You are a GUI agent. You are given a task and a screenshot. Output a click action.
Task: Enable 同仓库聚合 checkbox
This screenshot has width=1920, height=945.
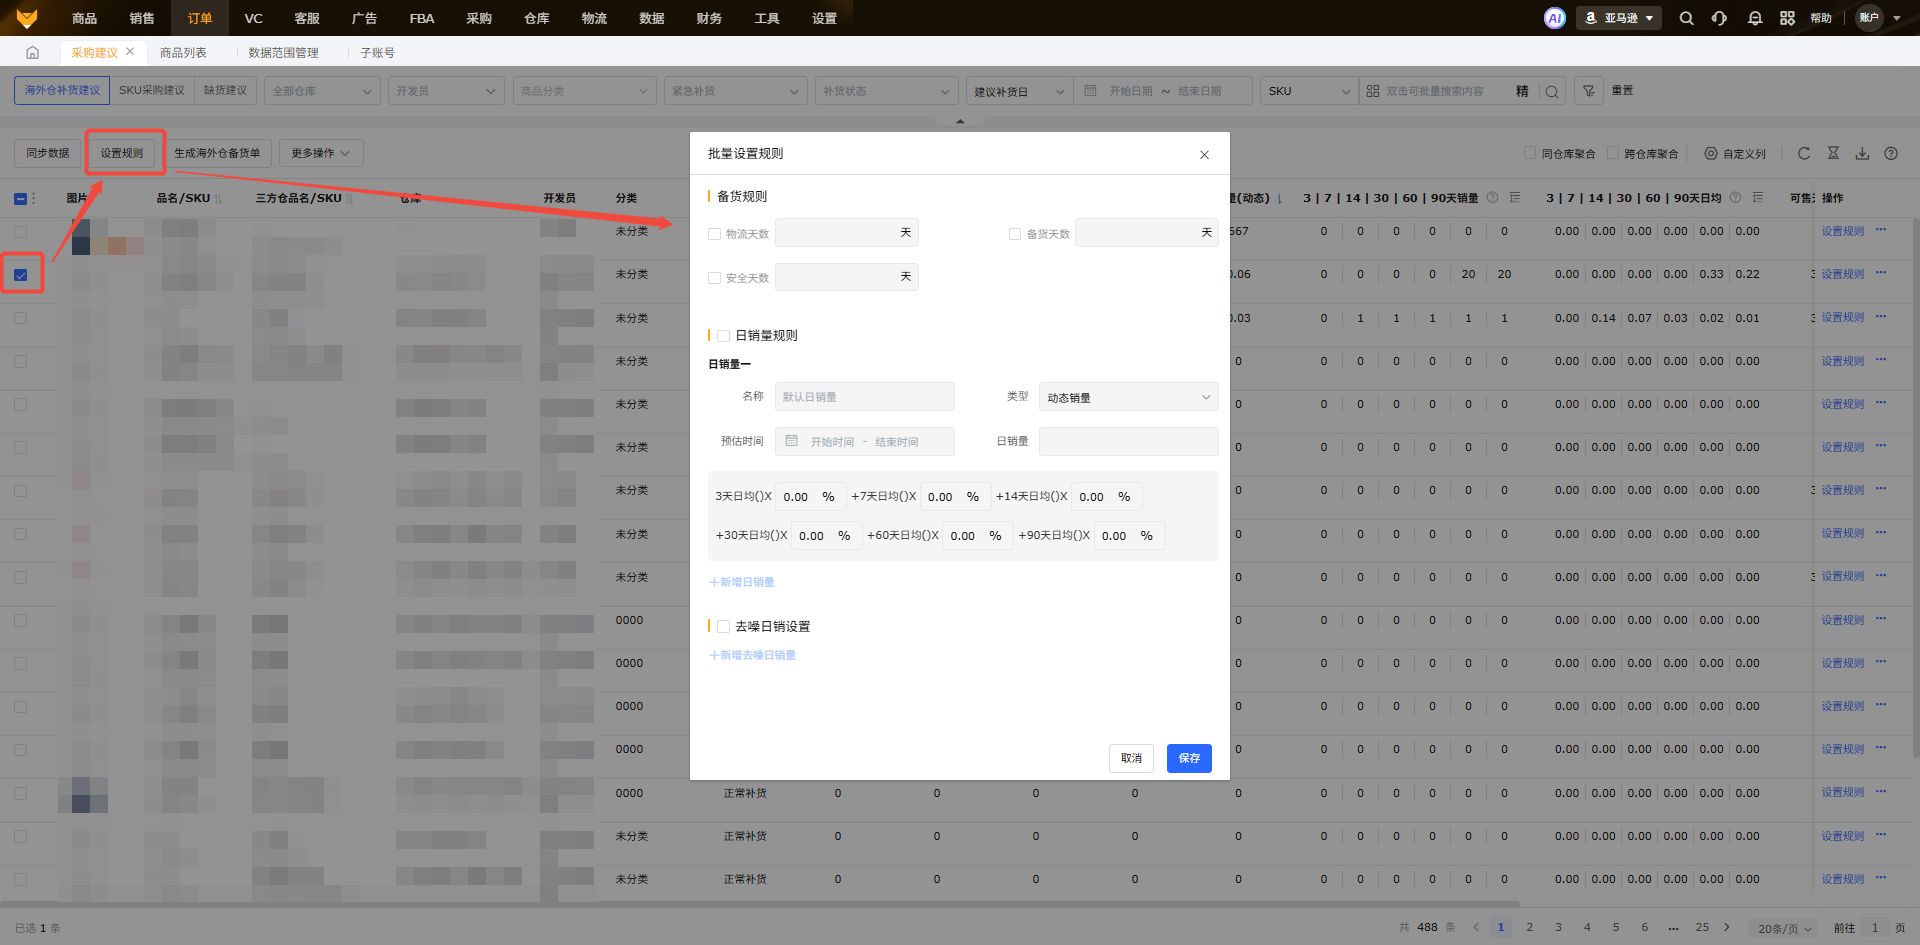pyautogui.click(x=1530, y=153)
